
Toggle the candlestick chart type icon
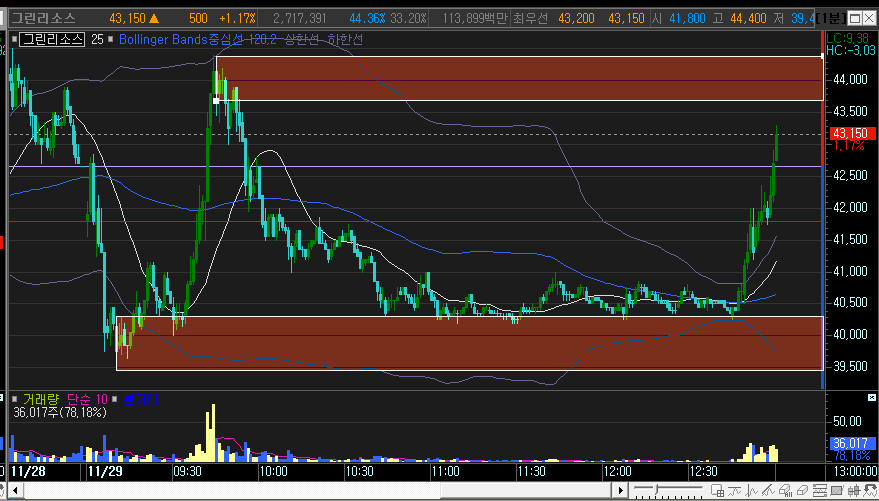854,490
